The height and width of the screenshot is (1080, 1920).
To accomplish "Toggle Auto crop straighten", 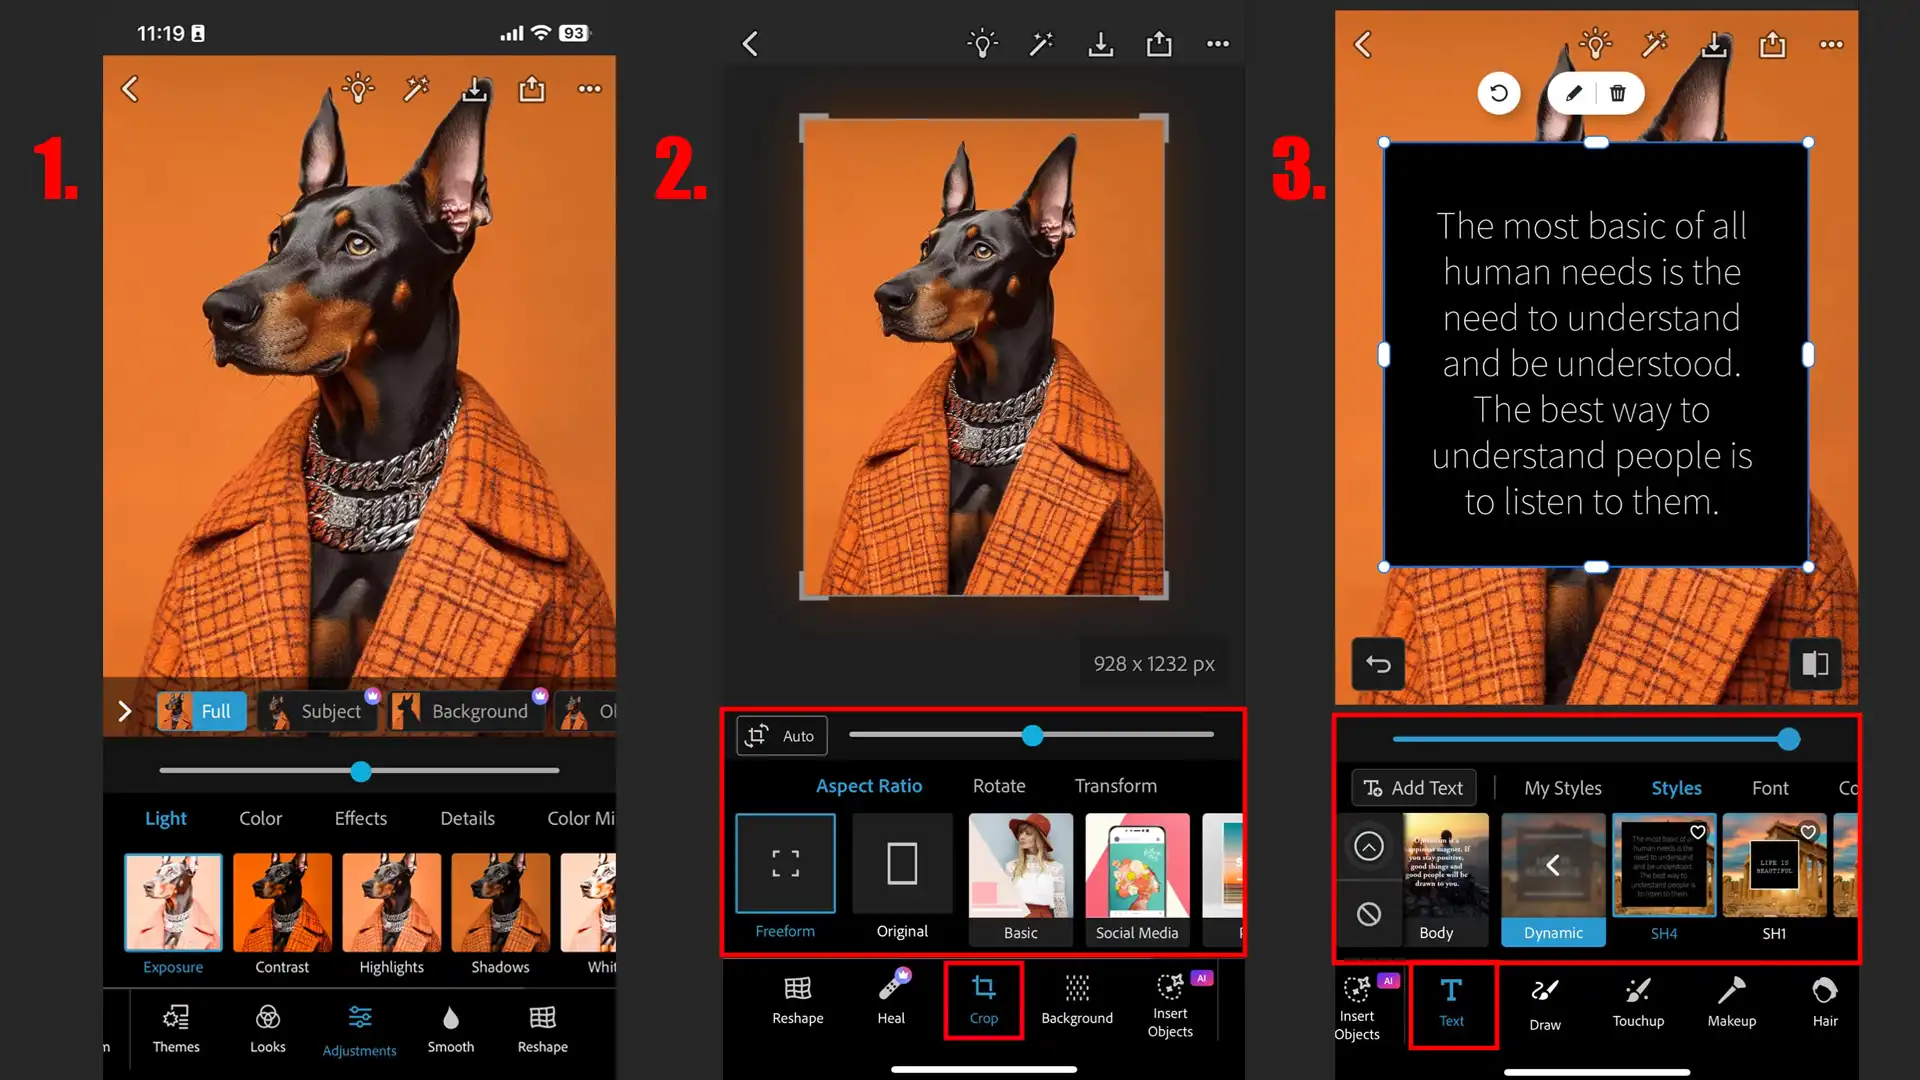I will [x=782, y=736].
